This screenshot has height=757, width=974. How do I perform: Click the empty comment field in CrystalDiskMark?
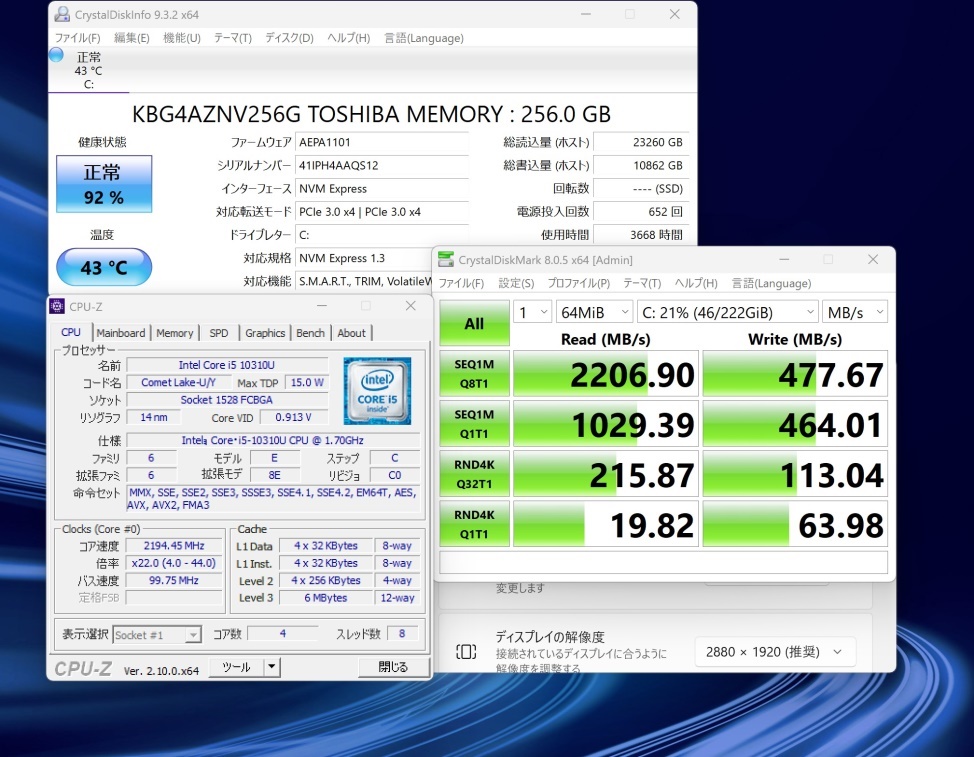[663, 563]
